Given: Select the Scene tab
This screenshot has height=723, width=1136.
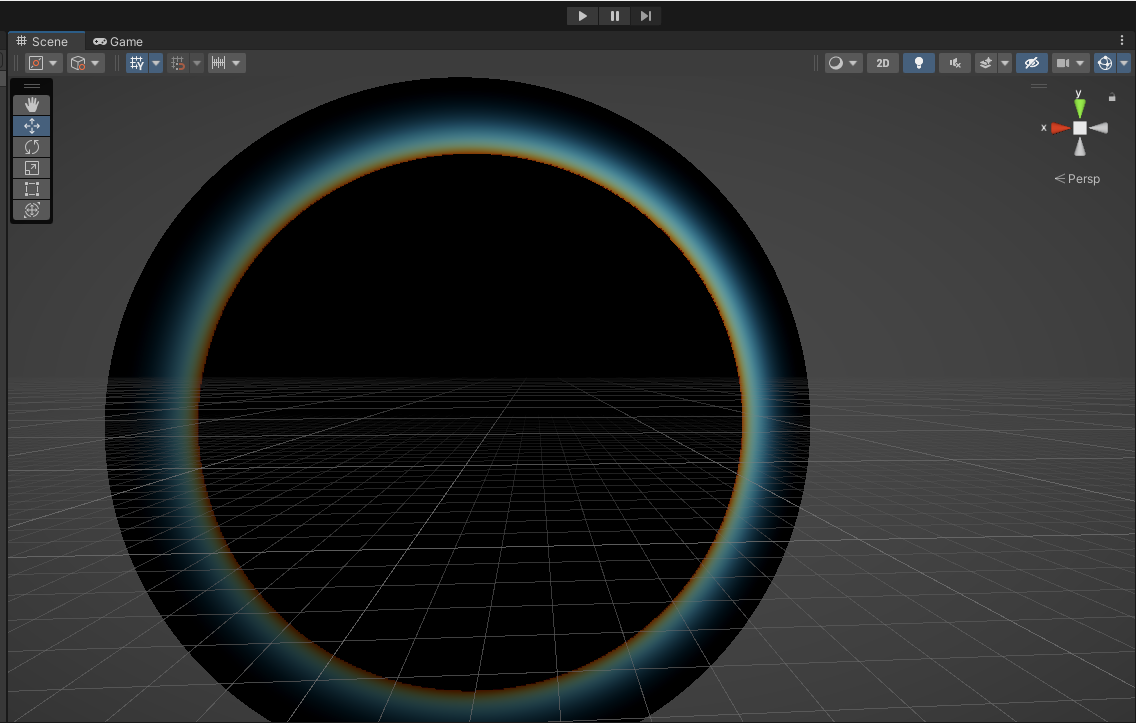Looking at the screenshot, I should (x=46, y=41).
